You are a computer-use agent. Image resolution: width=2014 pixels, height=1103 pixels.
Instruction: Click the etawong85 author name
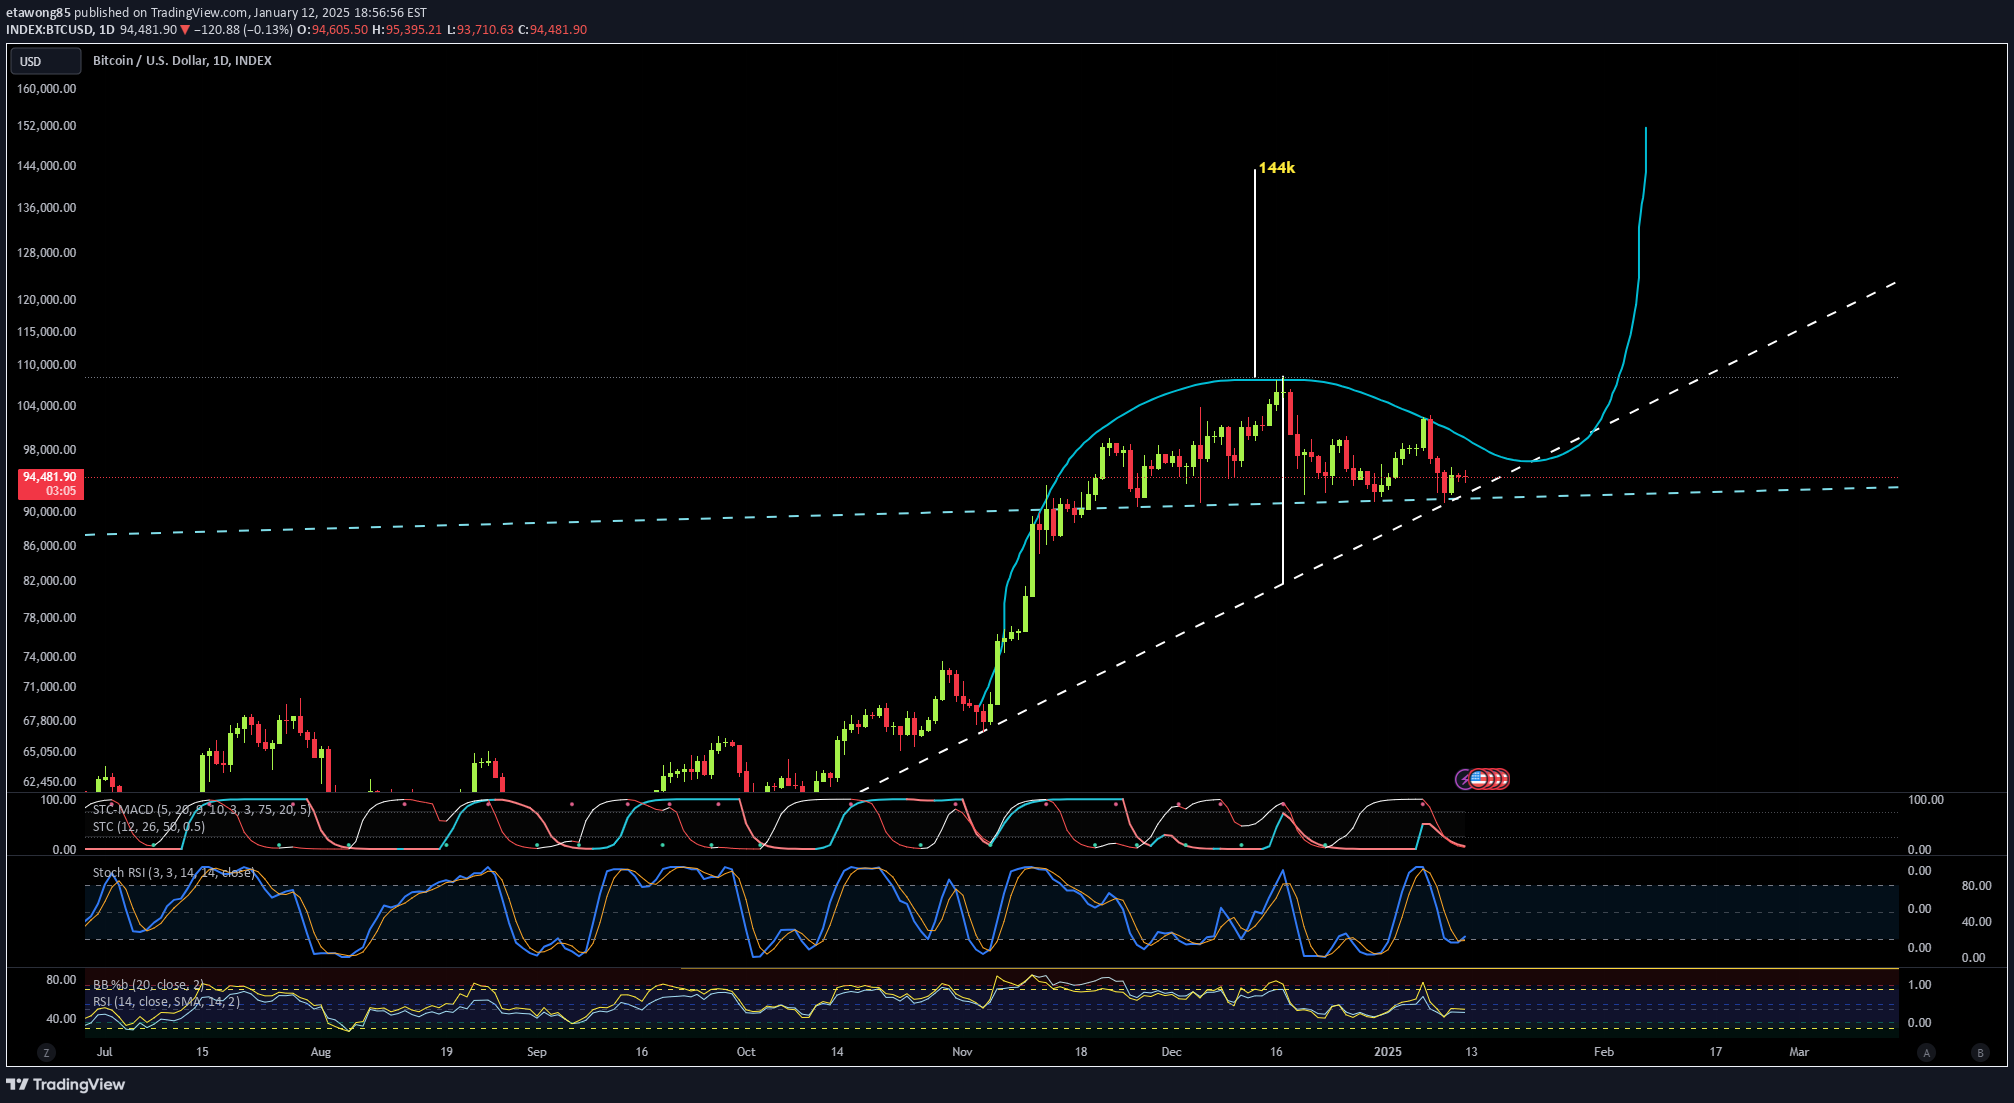click(38, 12)
